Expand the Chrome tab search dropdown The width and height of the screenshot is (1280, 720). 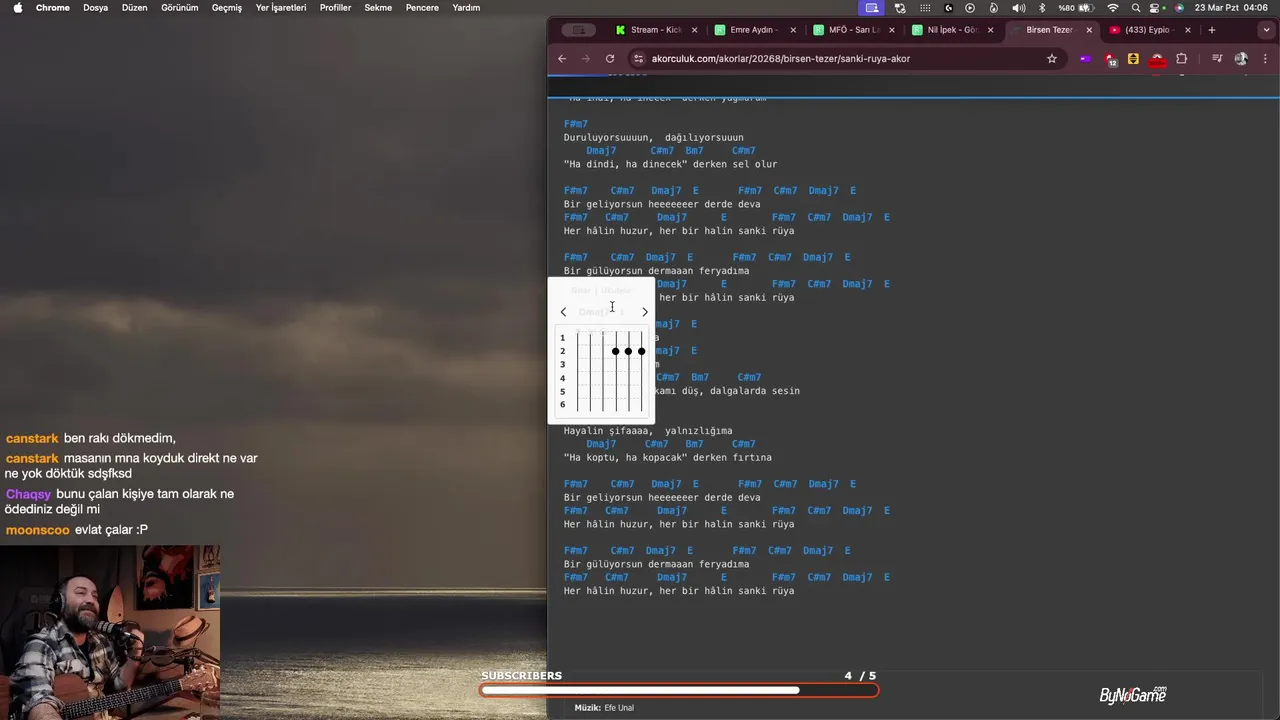pyautogui.click(x=1266, y=30)
